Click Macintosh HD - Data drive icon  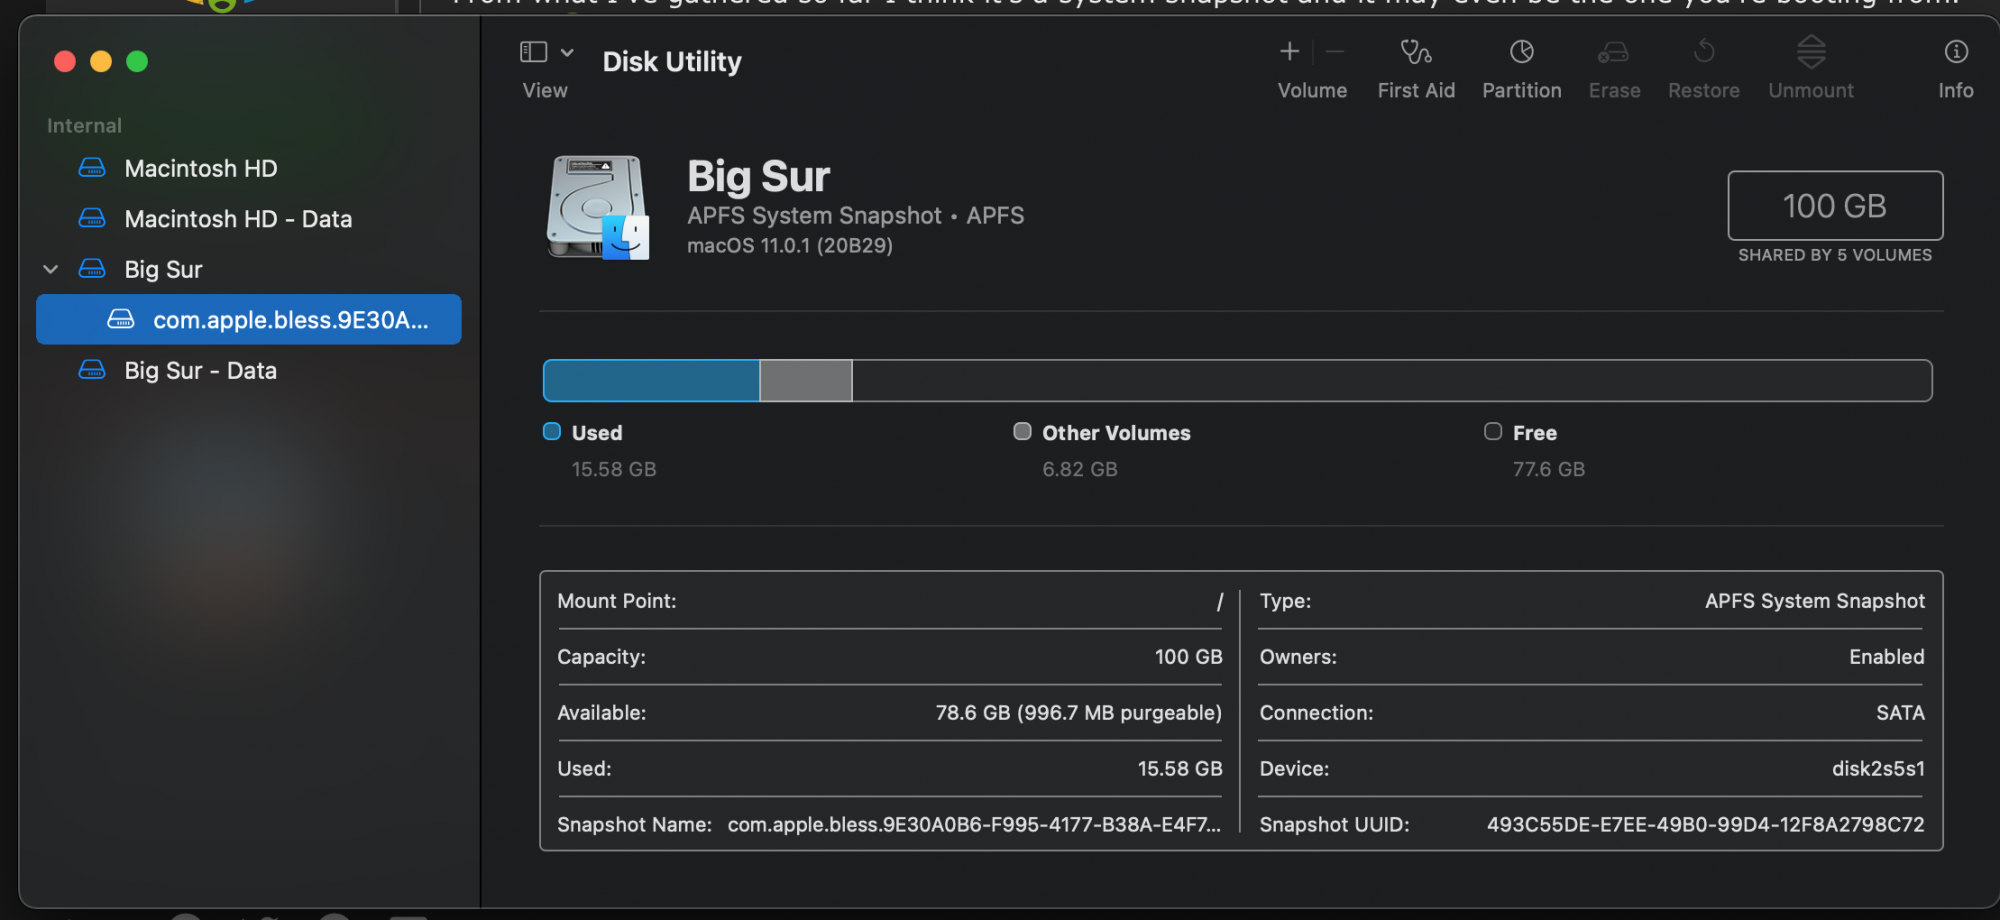[x=92, y=218]
